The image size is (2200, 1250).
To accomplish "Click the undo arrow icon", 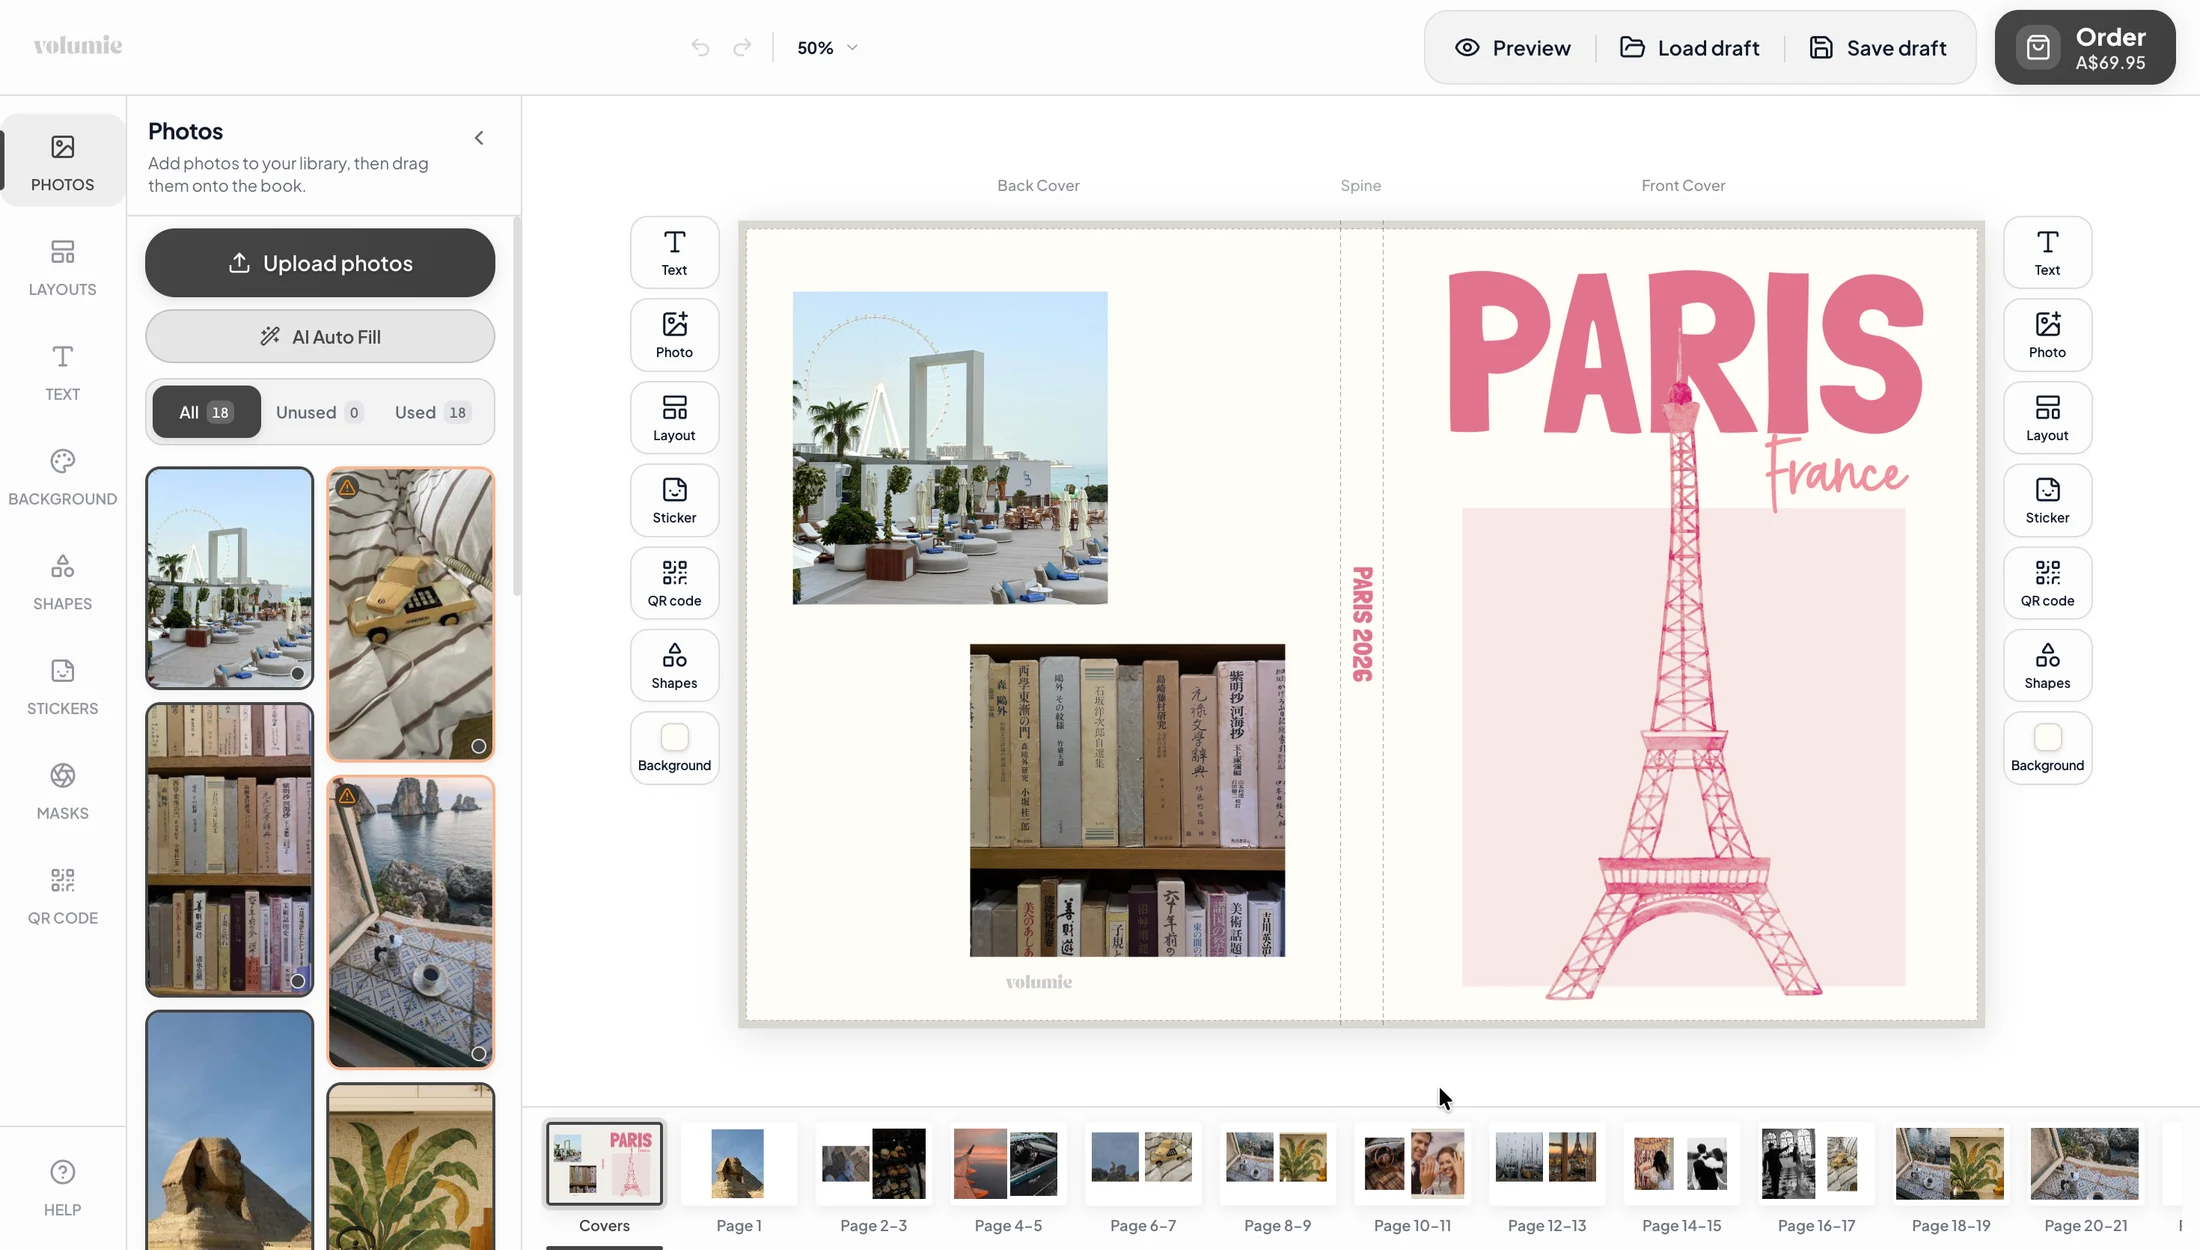I will pyautogui.click(x=700, y=47).
